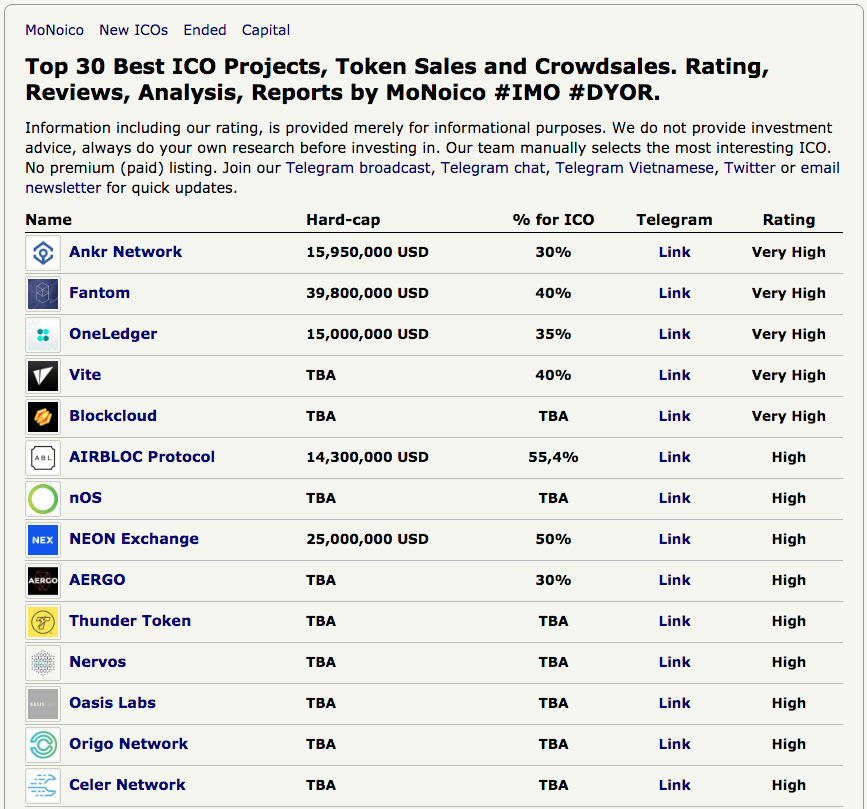The image size is (867, 809).
Task: Open the email newsletter link
Action: pyautogui.click(x=820, y=168)
